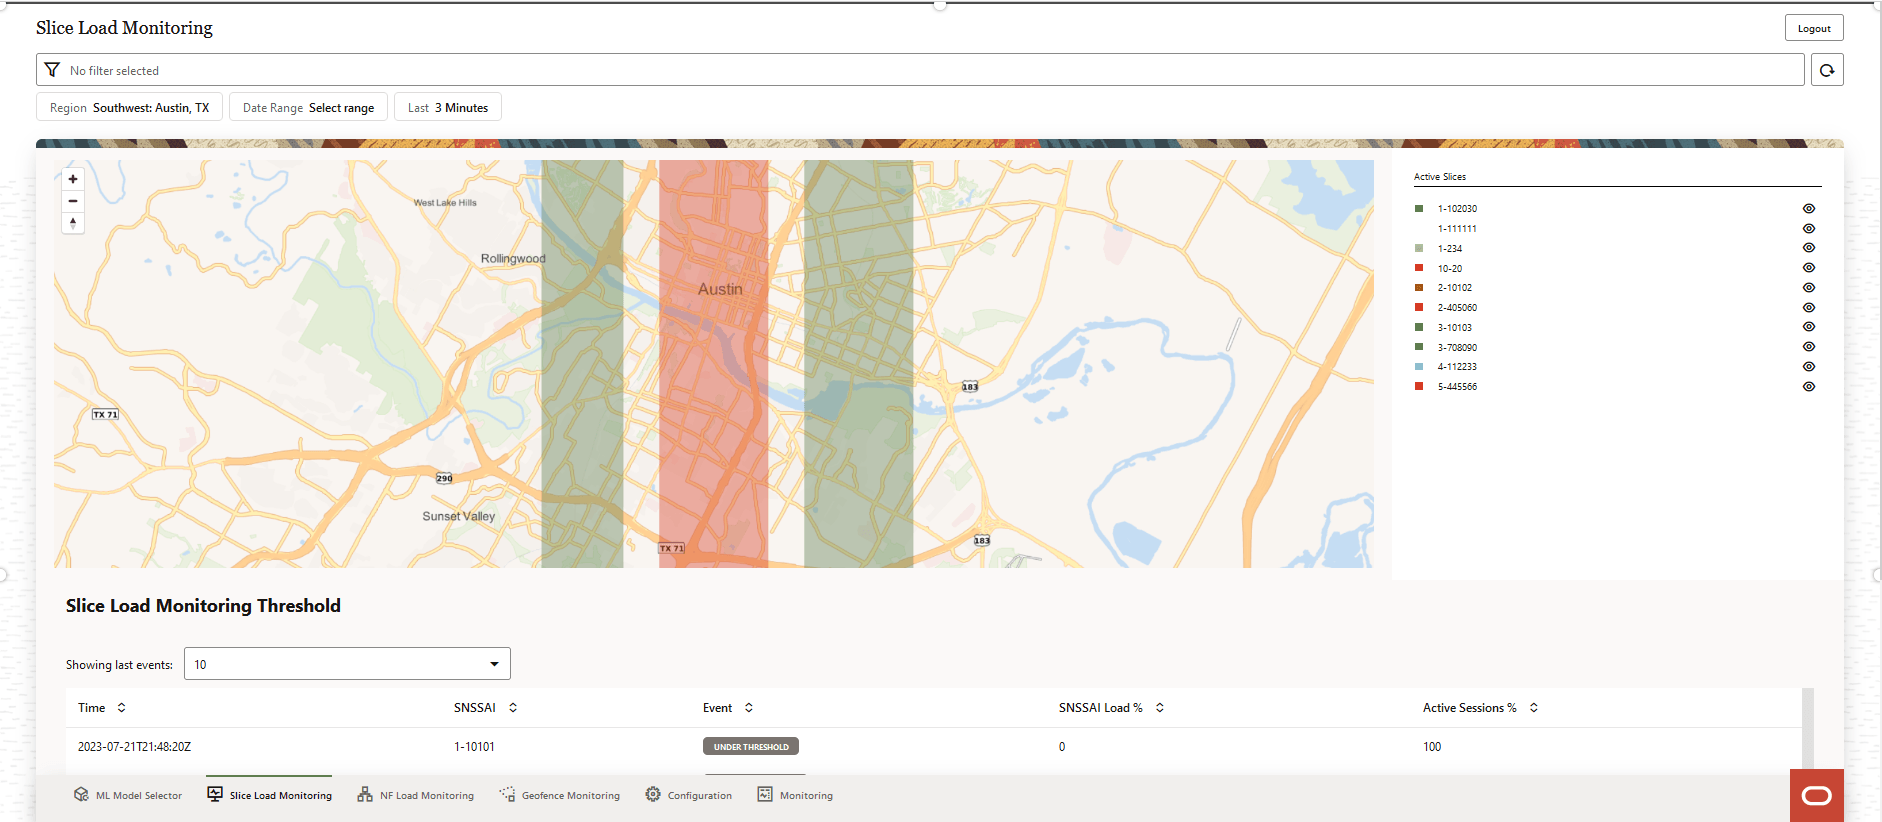Toggle visibility of slice 3-10103

[x=1809, y=327]
